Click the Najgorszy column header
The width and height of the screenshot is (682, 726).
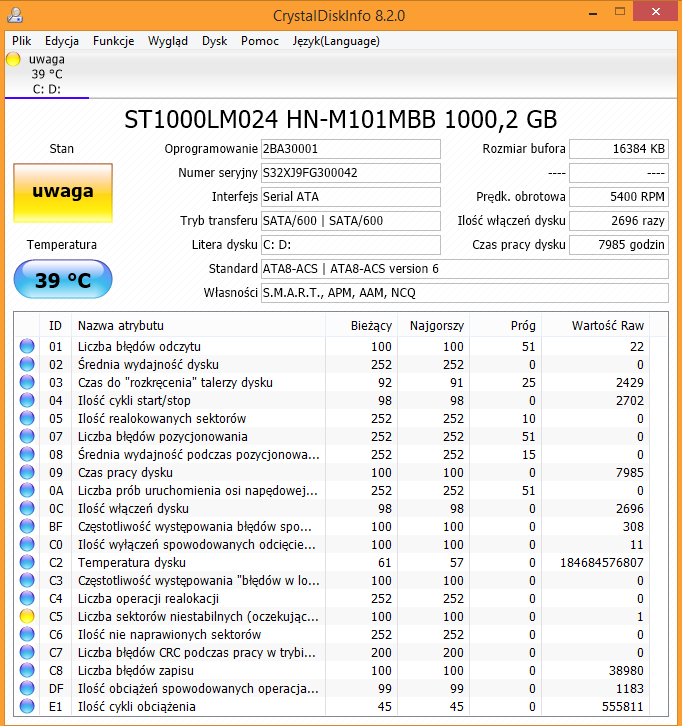433,325
